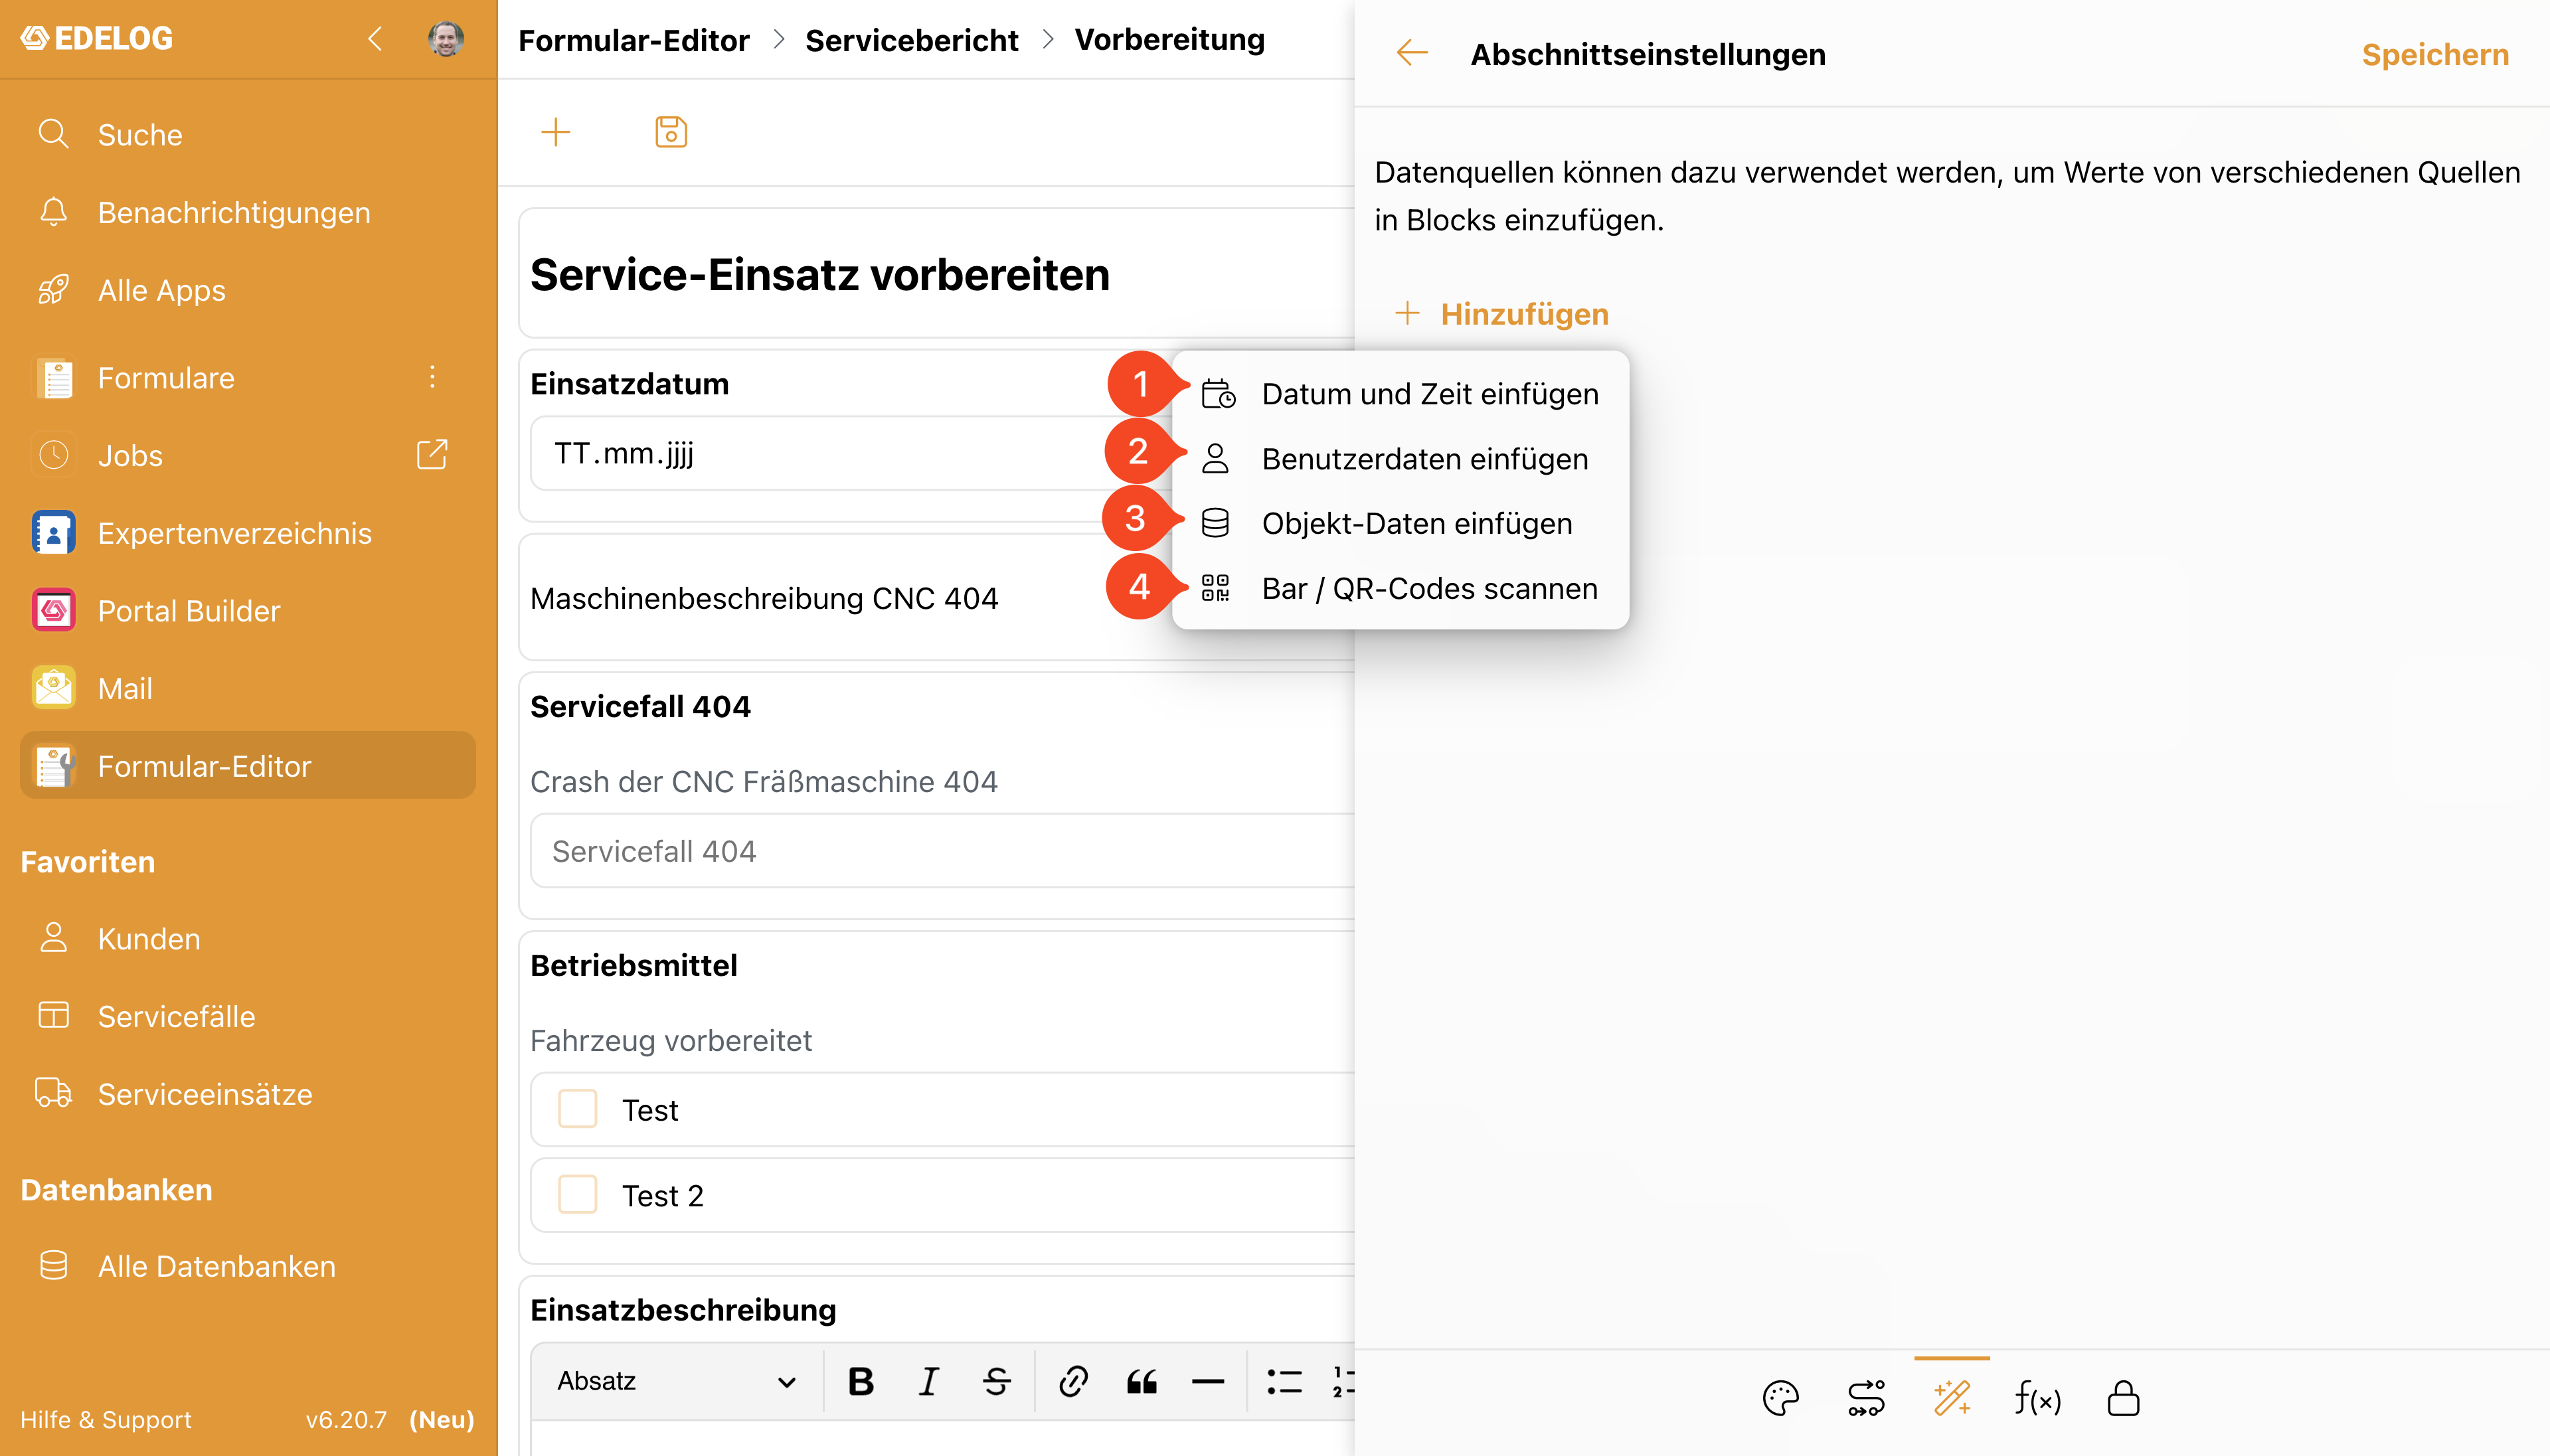Go to Servicebericht breadcrumb
This screenshot has width=2550, height=1456.
point(911,40)
